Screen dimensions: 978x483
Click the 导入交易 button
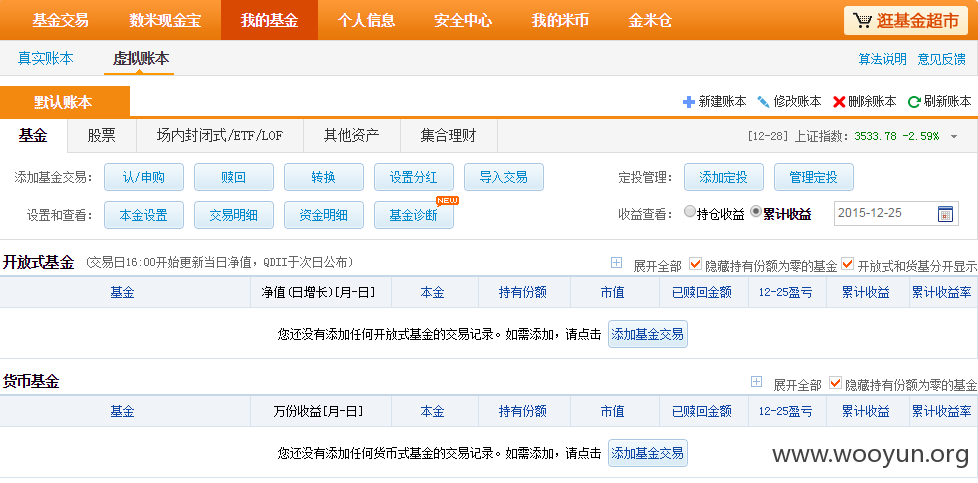pos(504,177)
